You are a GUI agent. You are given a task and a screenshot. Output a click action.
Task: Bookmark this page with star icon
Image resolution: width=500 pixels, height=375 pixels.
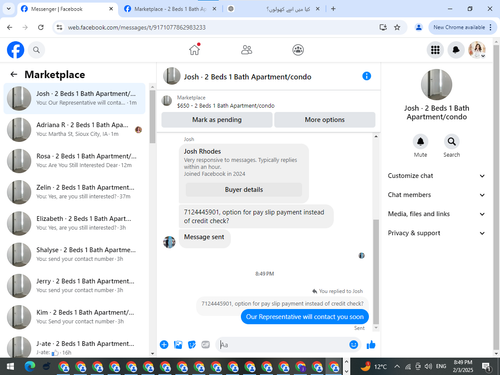click(x=397, y=27)
